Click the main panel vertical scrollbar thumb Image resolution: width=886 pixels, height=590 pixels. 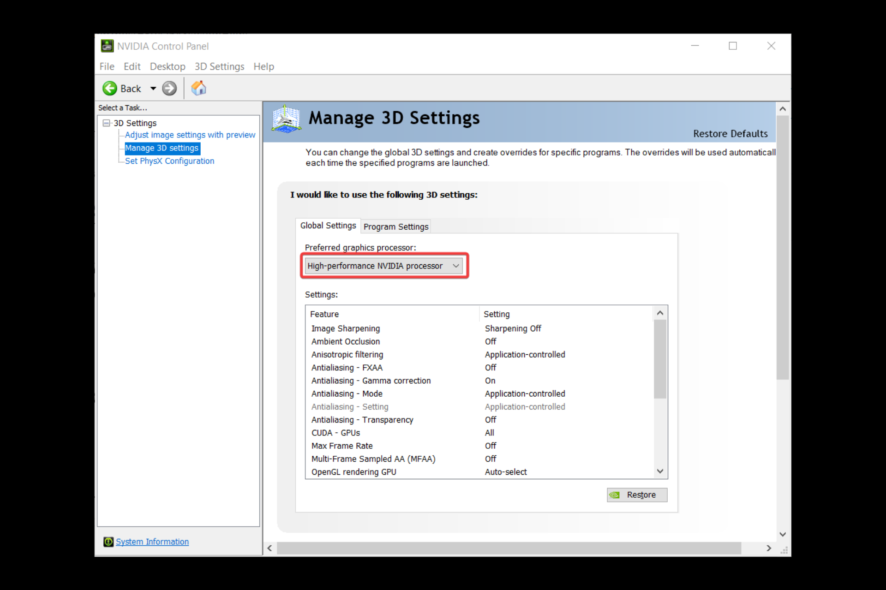pyautogui.click(x=782, y=248)
